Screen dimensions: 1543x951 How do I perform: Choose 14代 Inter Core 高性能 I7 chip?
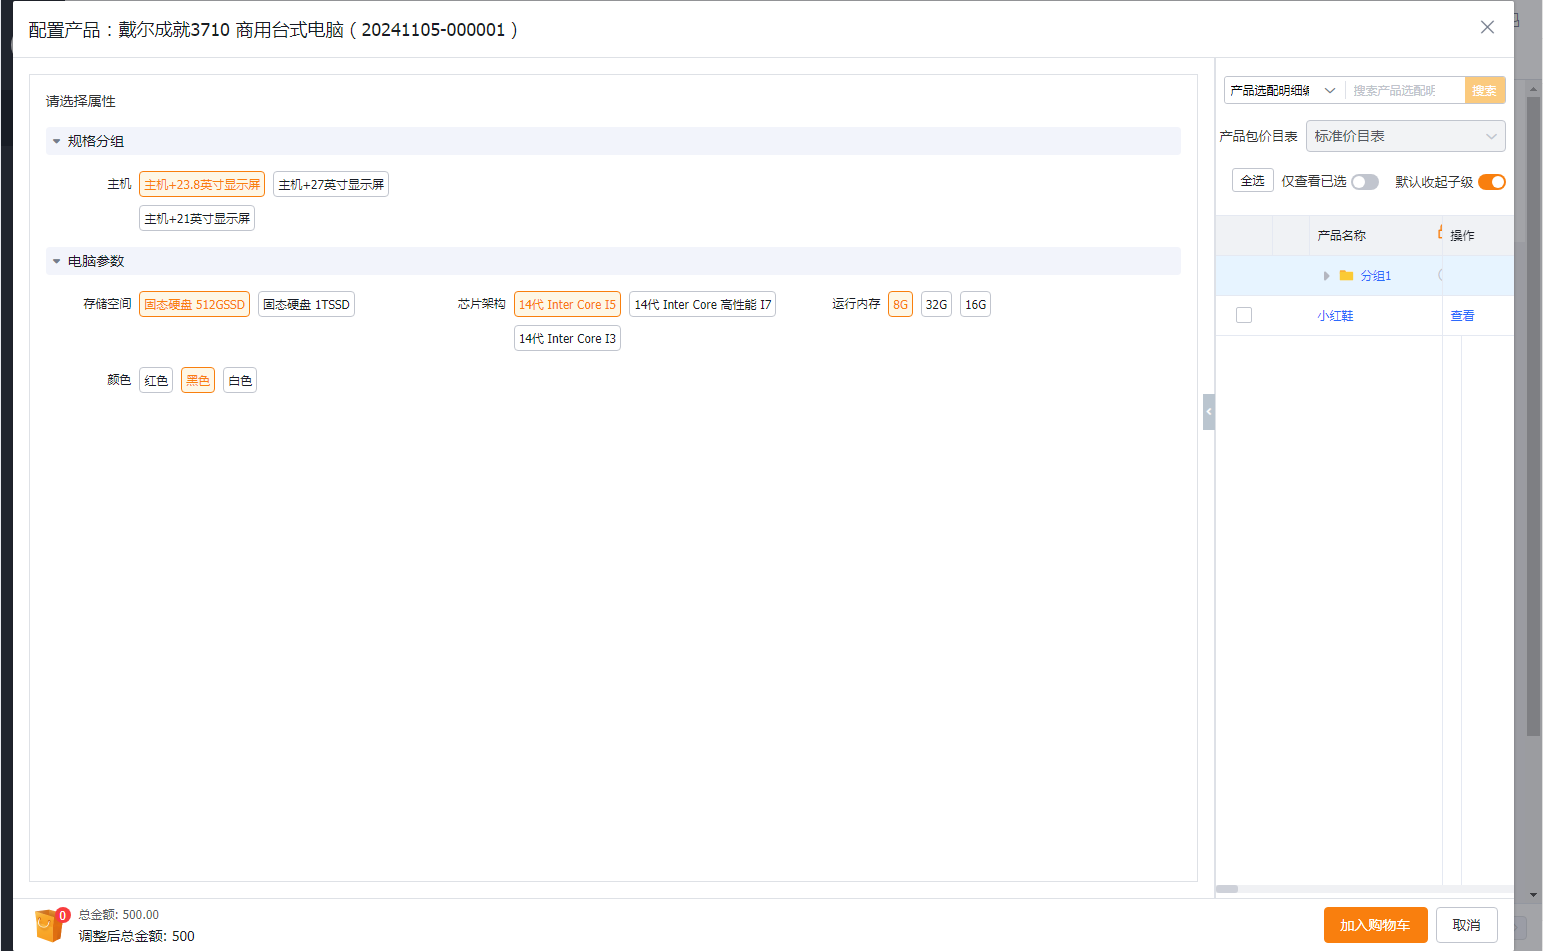[x=702, y=305]
